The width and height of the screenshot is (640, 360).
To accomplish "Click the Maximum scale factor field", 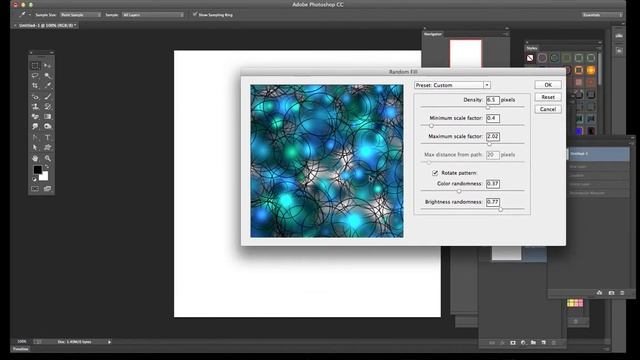I will tap(493, 136).
